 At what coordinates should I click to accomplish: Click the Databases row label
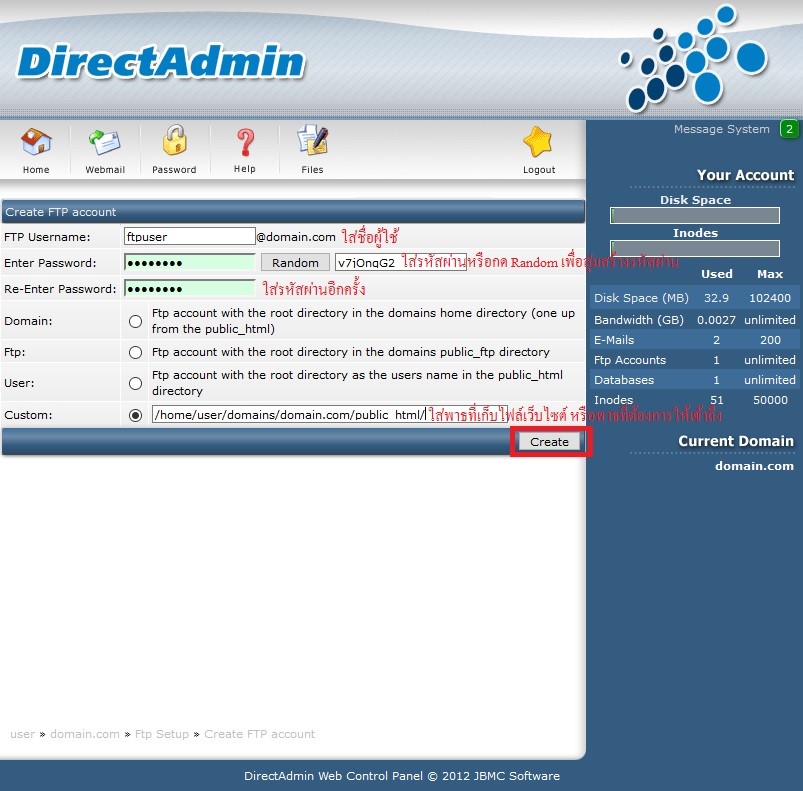point(624,380)
